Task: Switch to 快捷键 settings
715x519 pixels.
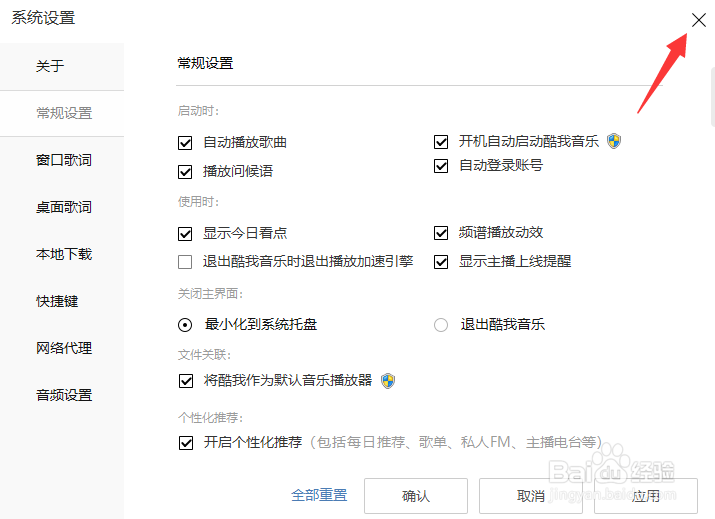Action: (62, 301)
